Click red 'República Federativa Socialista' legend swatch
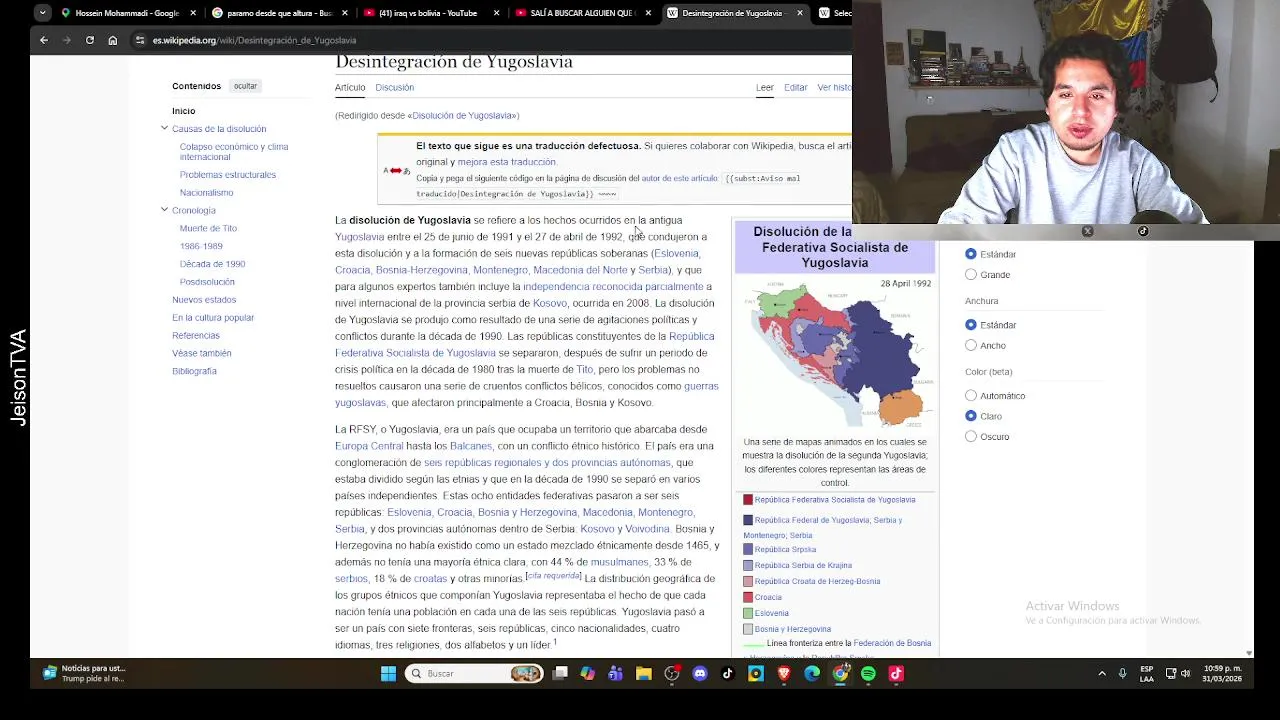 (748, 500)
